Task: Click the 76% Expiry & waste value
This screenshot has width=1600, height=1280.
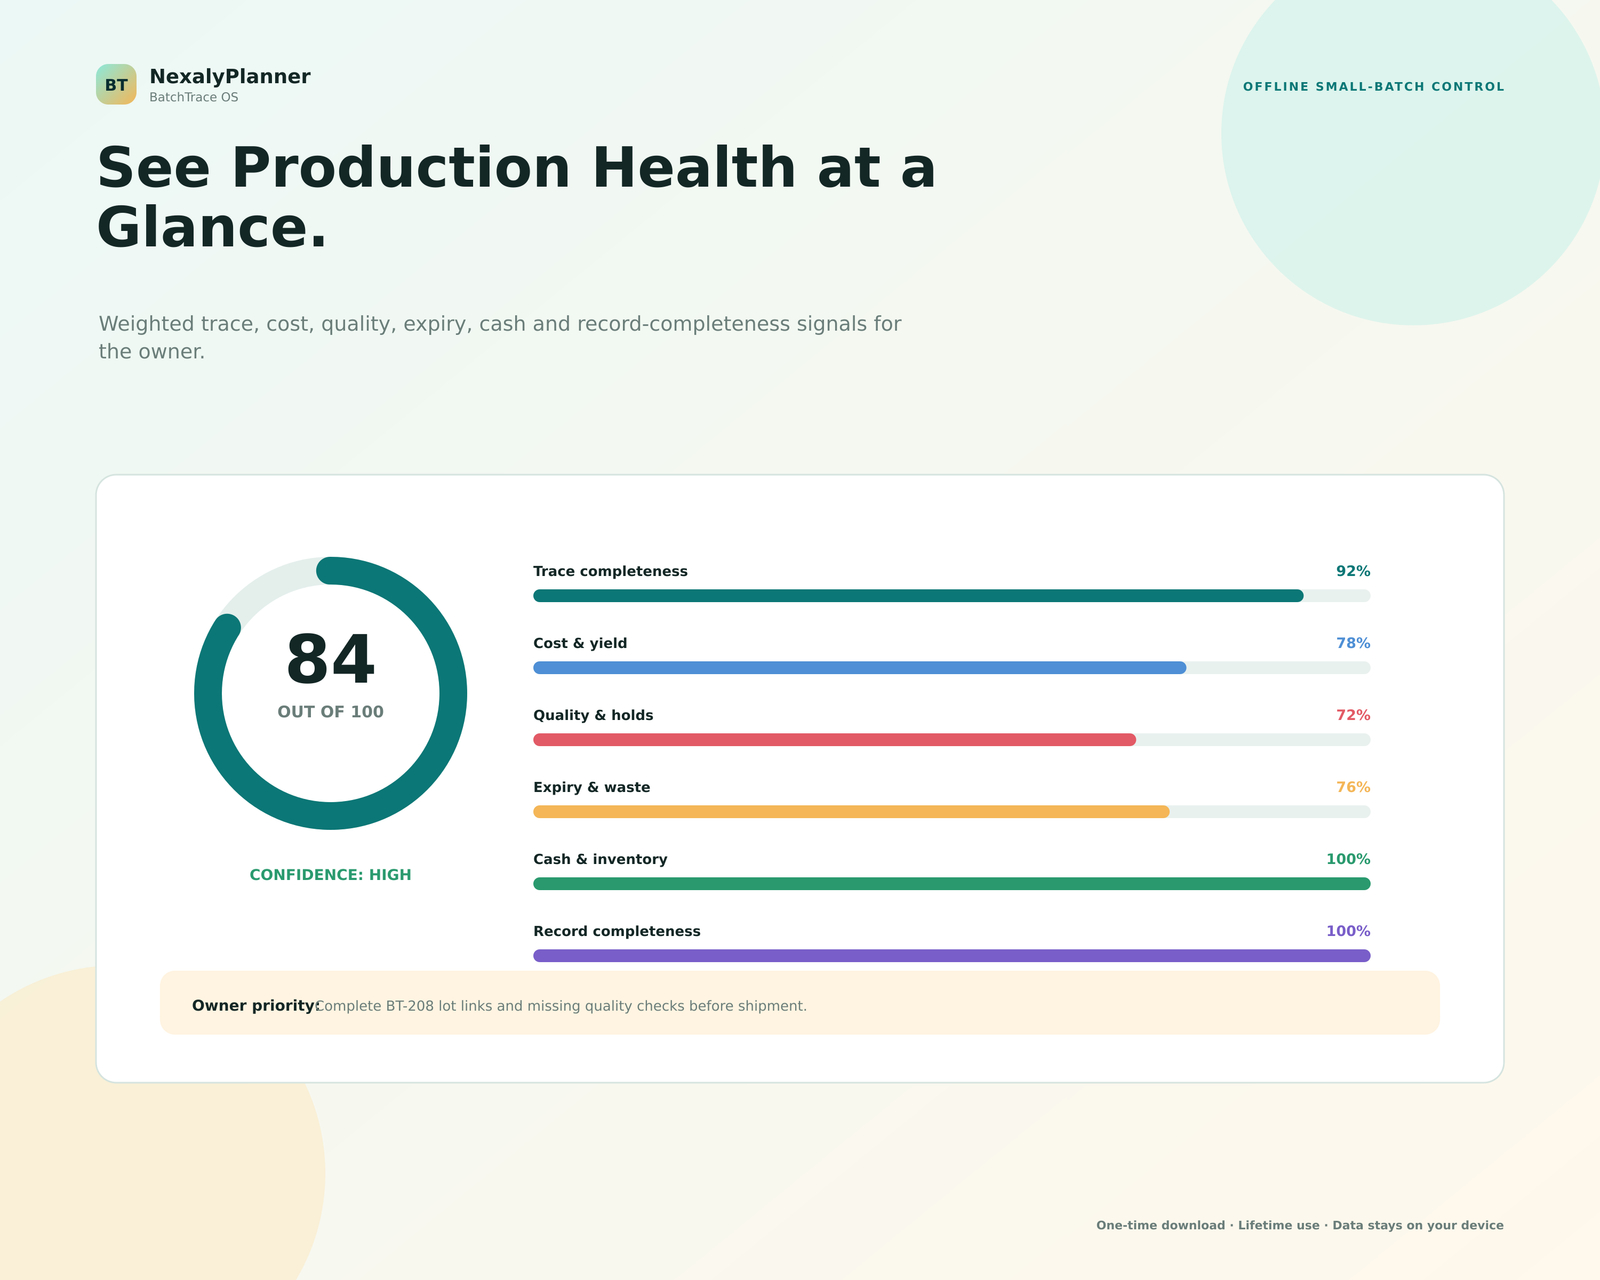Action: coord(1353,787)
